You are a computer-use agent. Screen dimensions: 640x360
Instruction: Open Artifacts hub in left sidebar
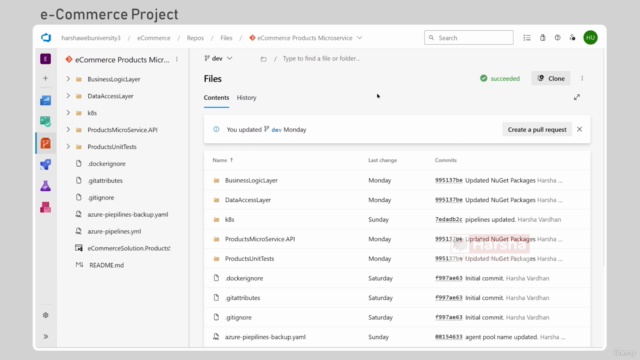point(45,207)
